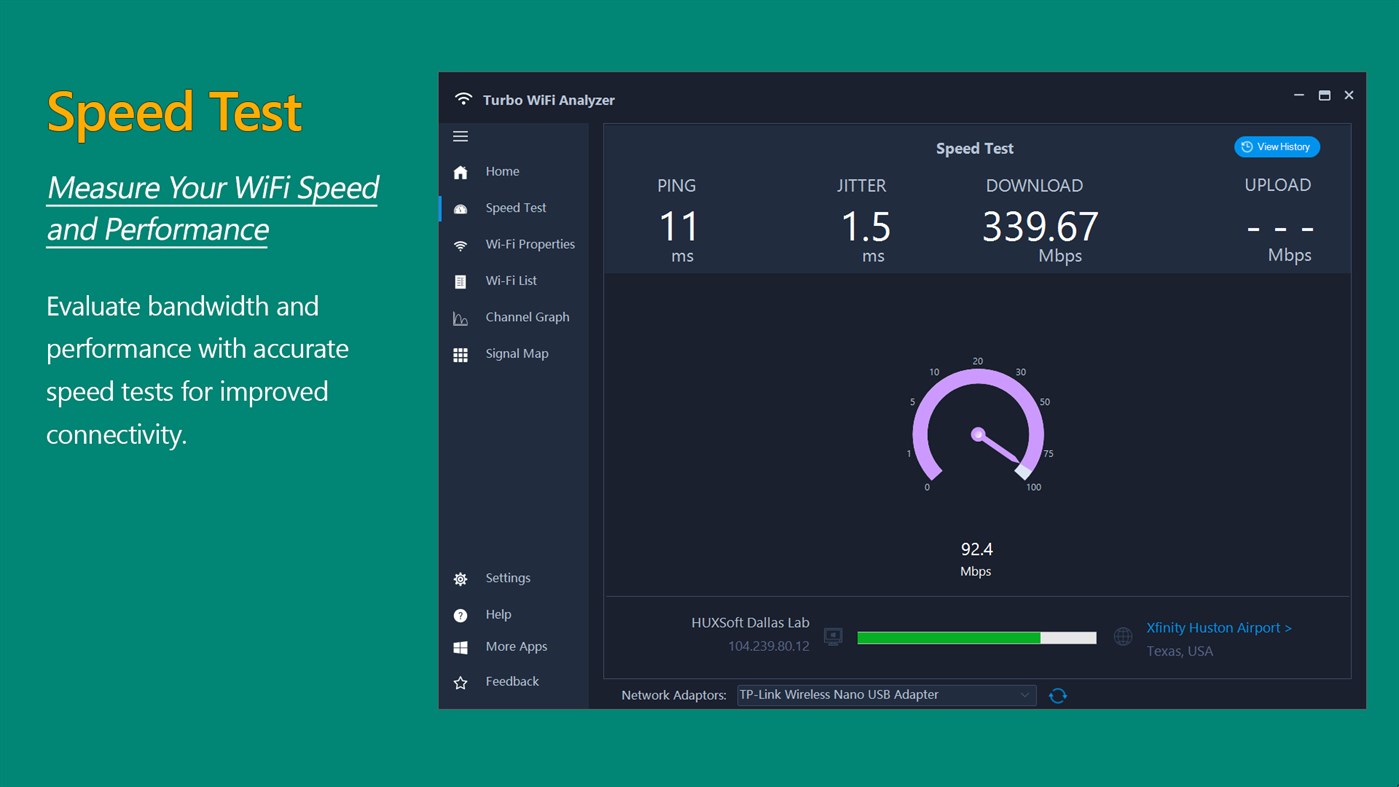Click the View History button
The height and width of the screenshot is (787, 1399).
1276,146
